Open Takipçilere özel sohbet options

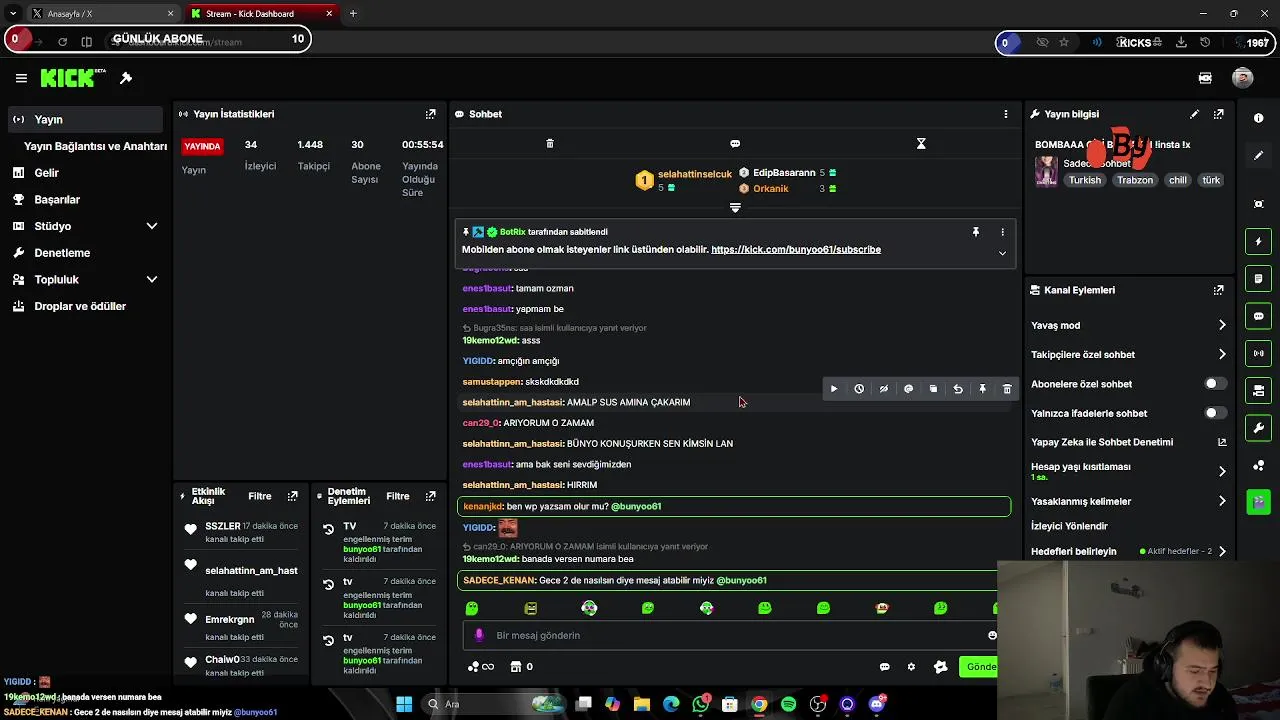1128,354
